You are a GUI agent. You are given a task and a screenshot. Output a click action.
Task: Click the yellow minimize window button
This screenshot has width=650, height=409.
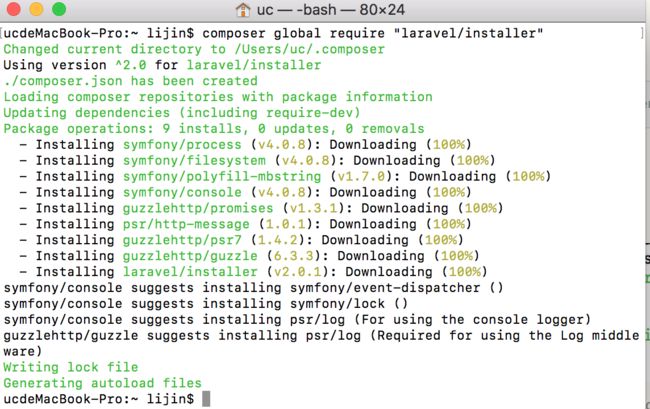[x=36, y=9]
